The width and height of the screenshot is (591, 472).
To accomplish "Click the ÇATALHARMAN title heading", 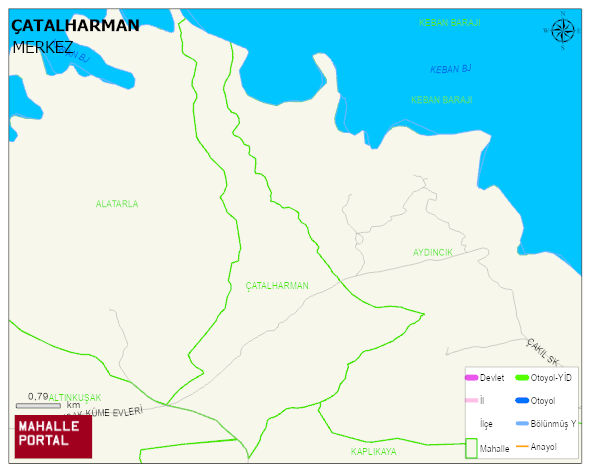I will click(75, 26).
